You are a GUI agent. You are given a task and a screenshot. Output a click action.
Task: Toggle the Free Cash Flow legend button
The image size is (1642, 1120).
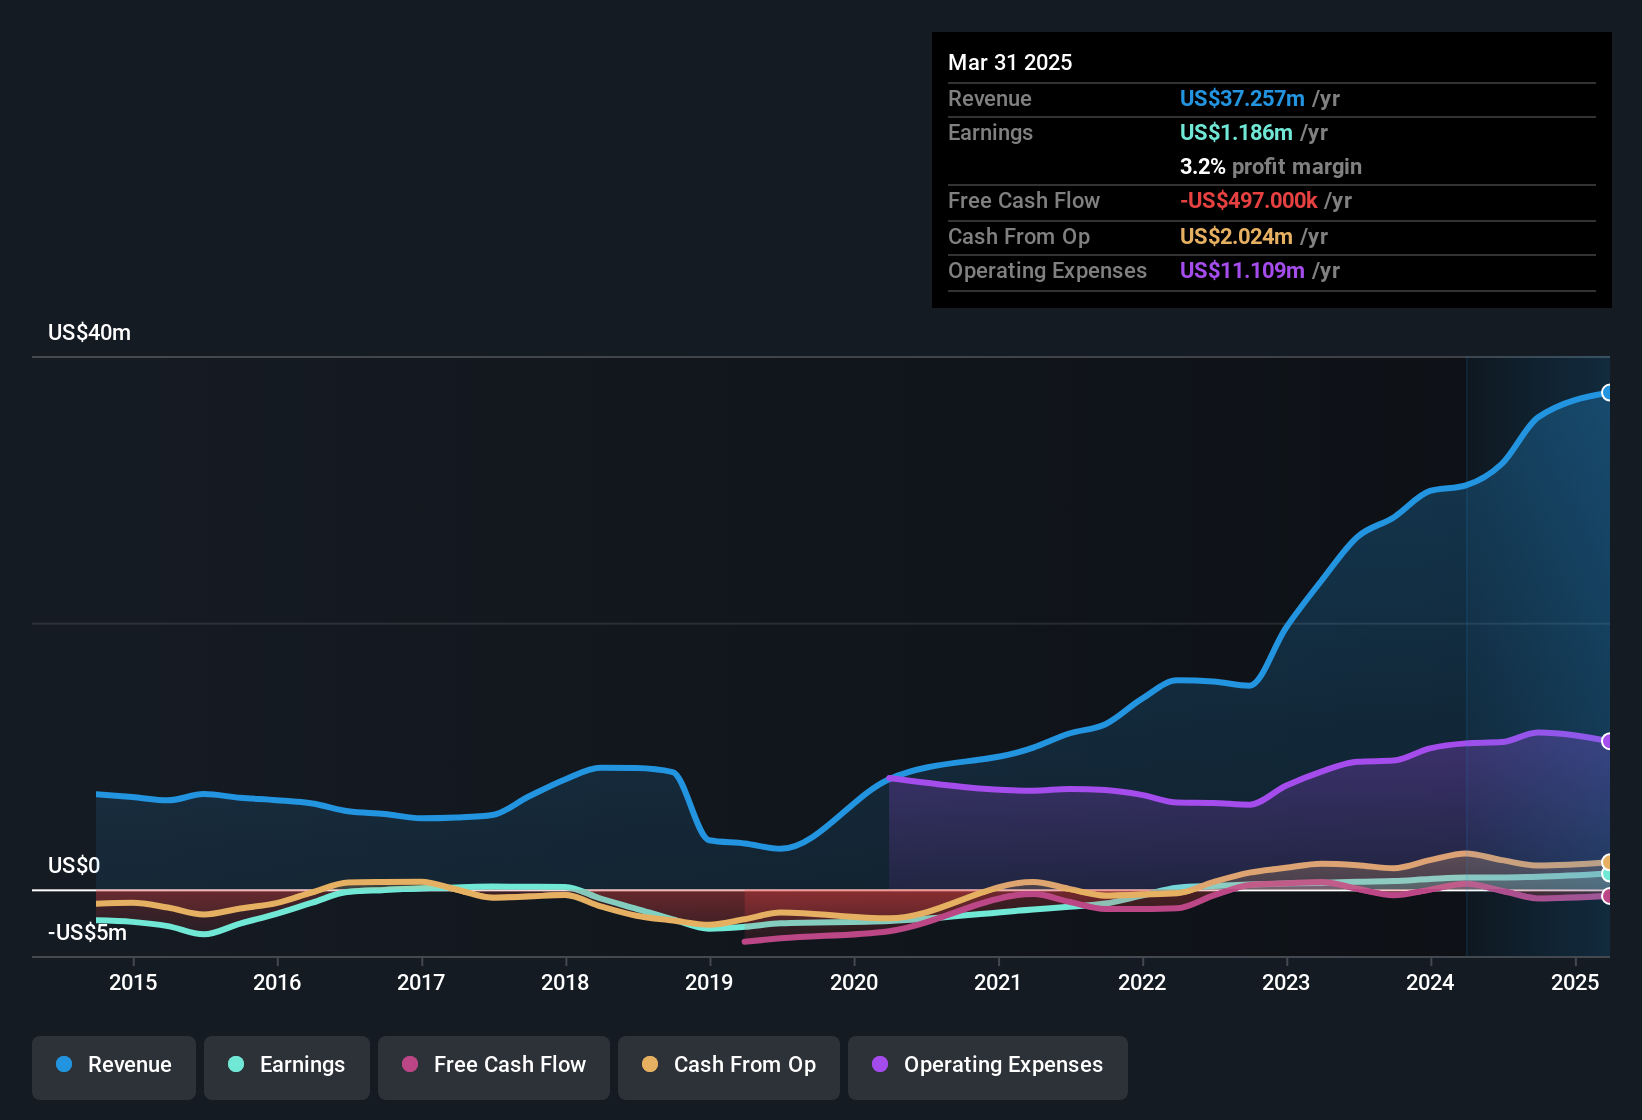pos(494,1067)
